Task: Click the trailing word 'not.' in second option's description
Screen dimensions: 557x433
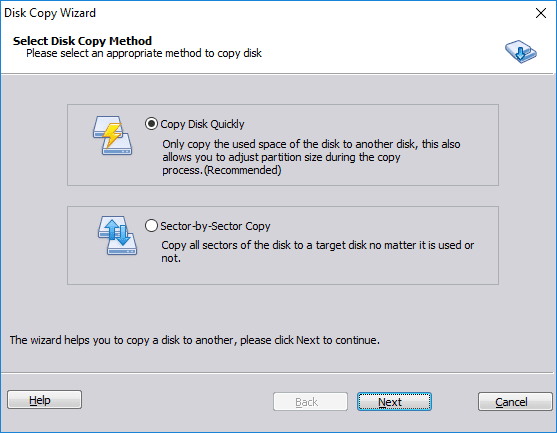Action: pyautogui.click(x=171, y=258)
